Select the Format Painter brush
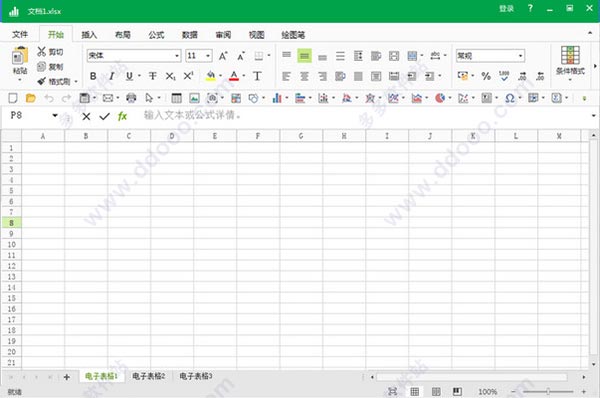The width and height of the screenshot is (600, 398). [41, 81]
